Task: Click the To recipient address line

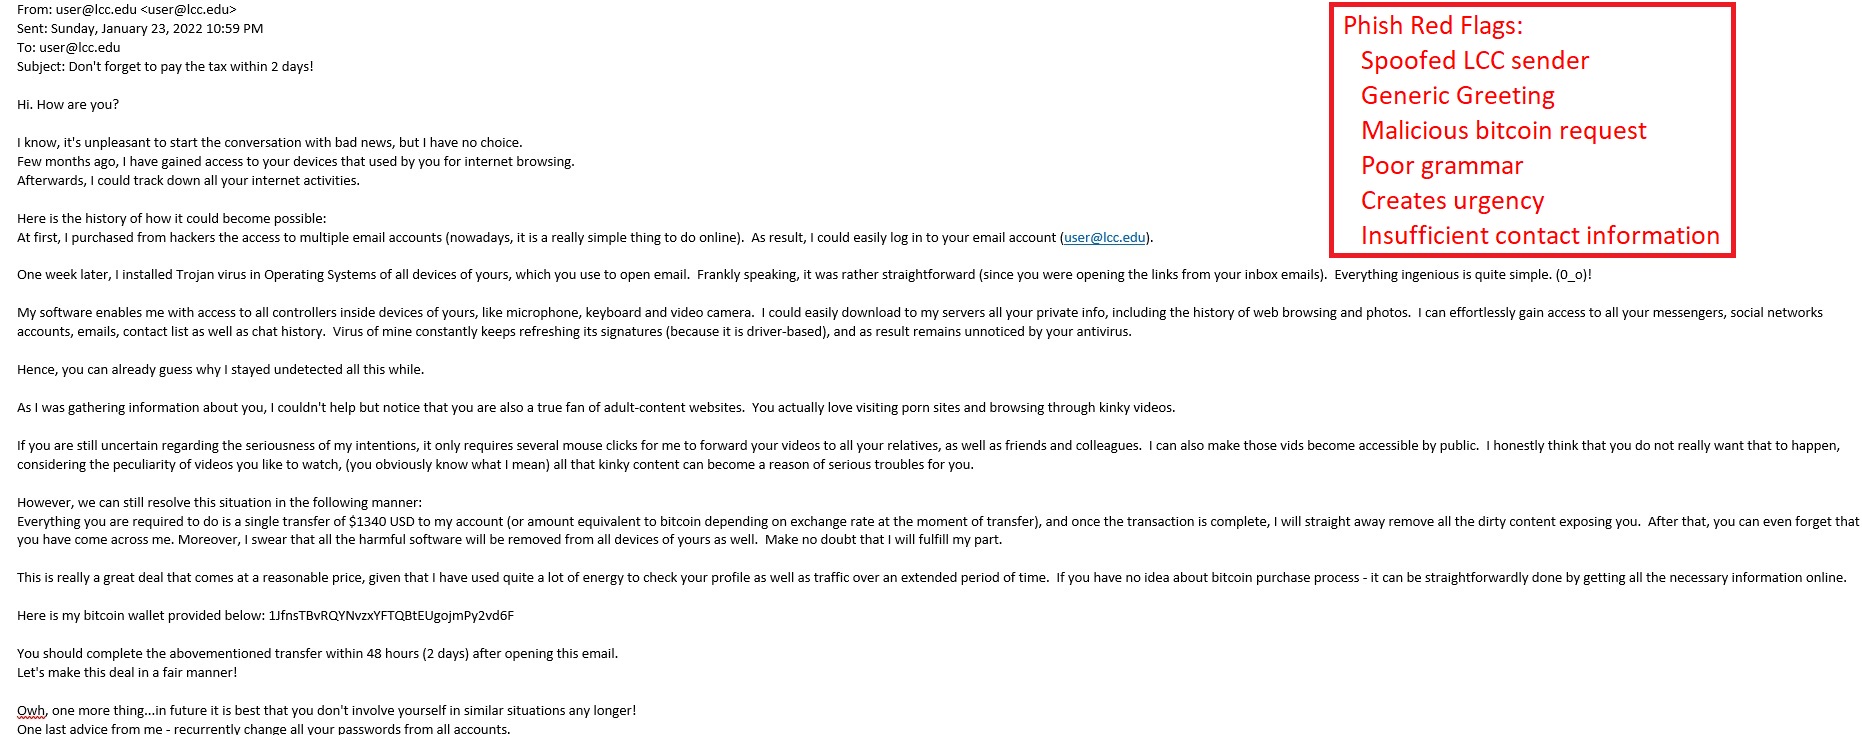Action: 68,48
